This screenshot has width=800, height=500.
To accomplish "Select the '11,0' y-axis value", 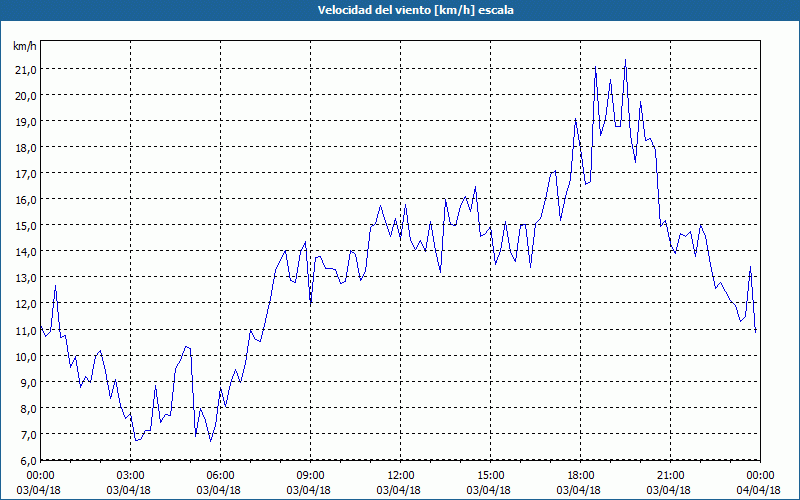I will 26,330.
